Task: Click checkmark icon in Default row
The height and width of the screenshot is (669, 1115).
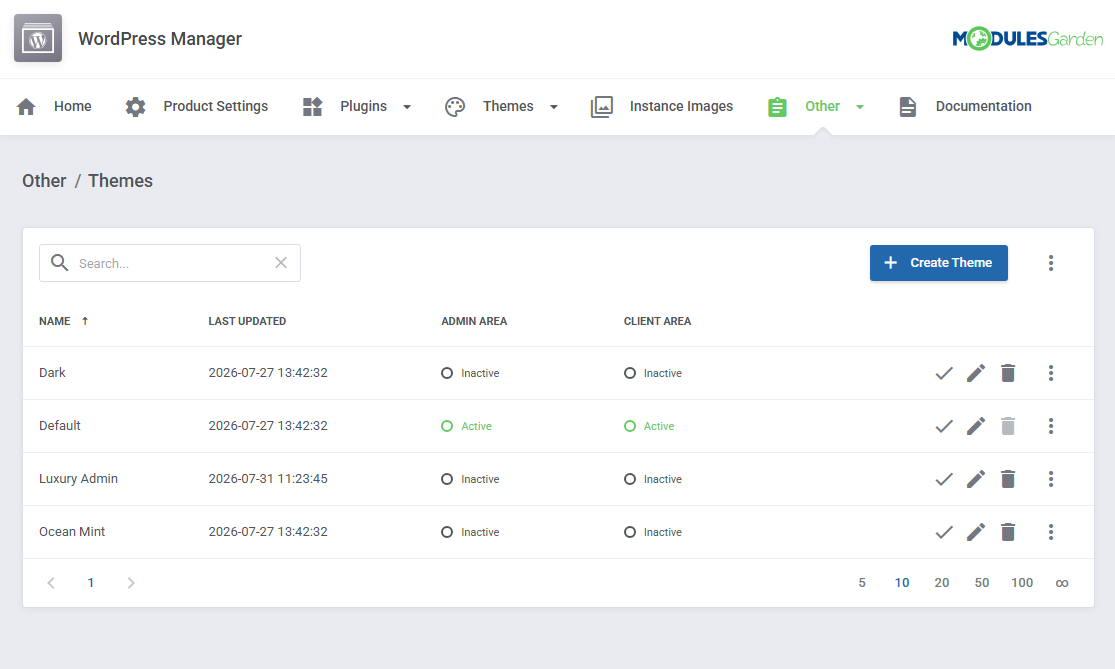Action: point(944,427)
